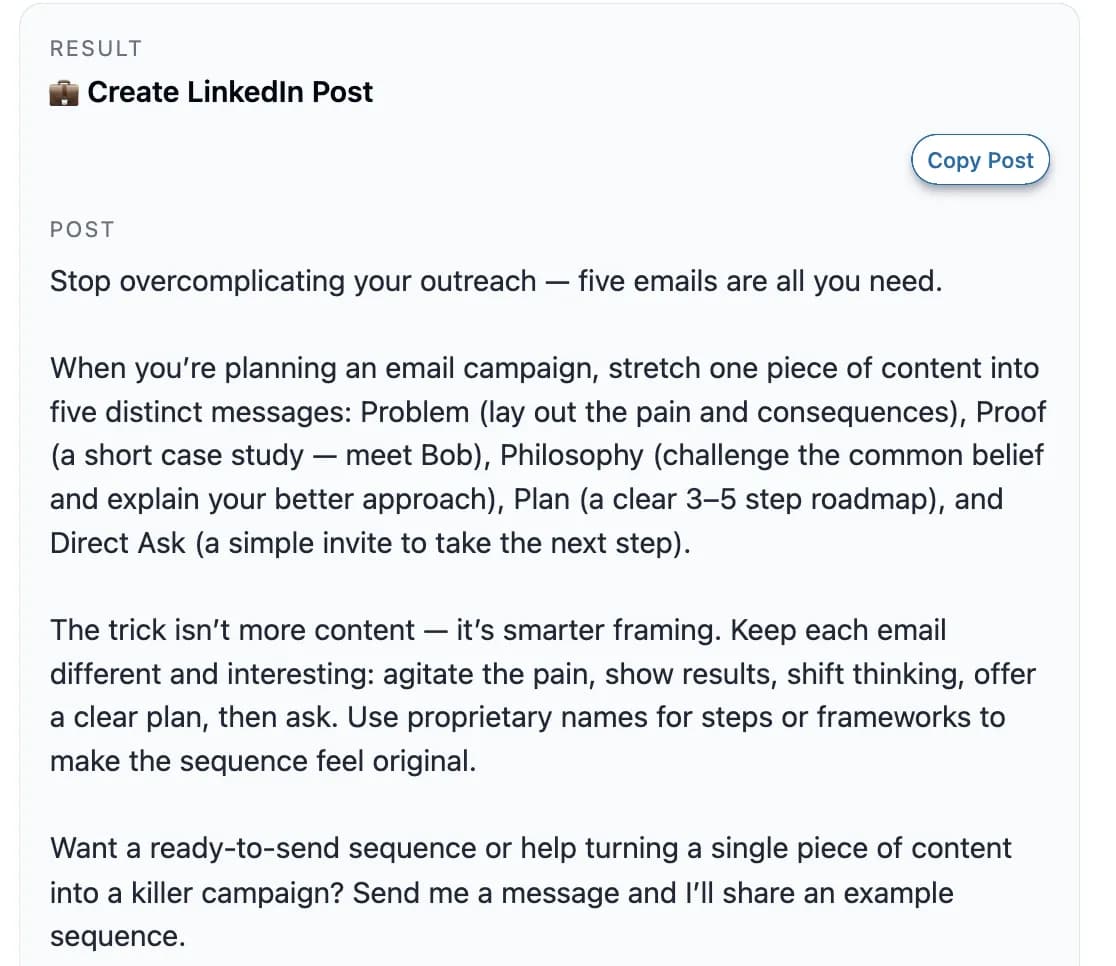Select the POST section label
This screenshot has width=1116, height=966.
point(82,229)
